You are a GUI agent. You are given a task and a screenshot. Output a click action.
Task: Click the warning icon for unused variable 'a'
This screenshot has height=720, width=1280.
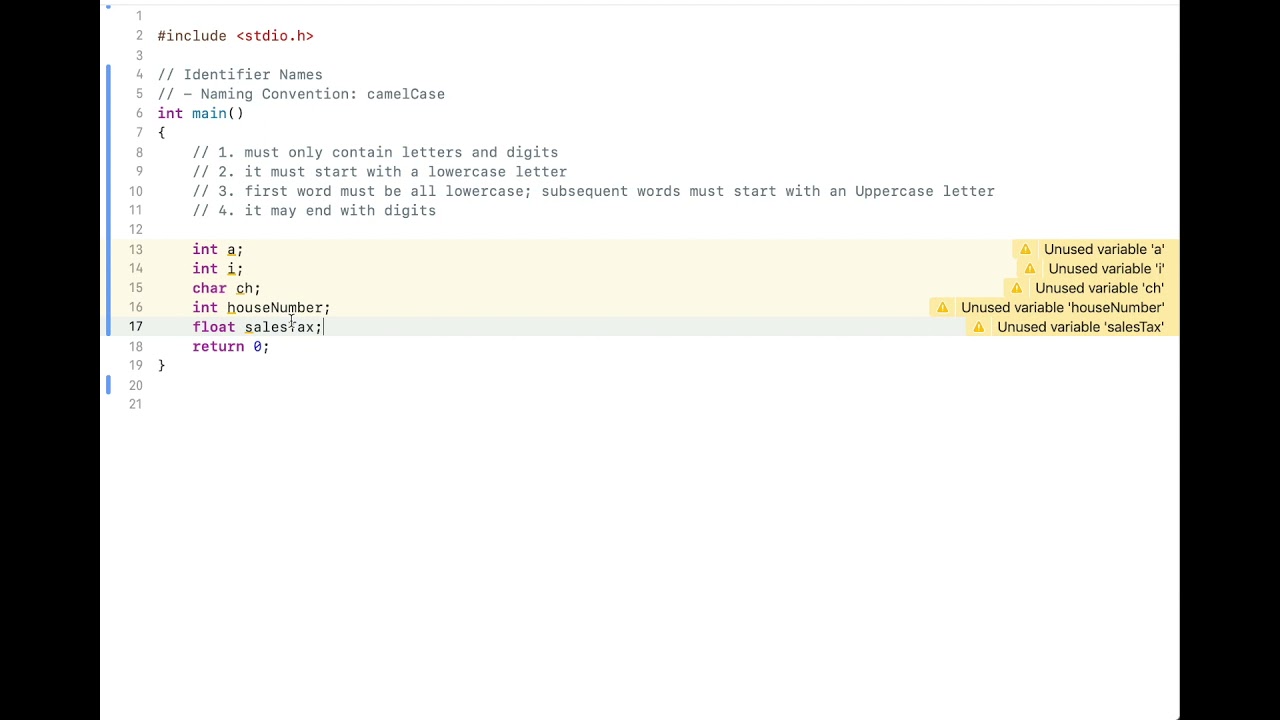[x=1025, y=250]
